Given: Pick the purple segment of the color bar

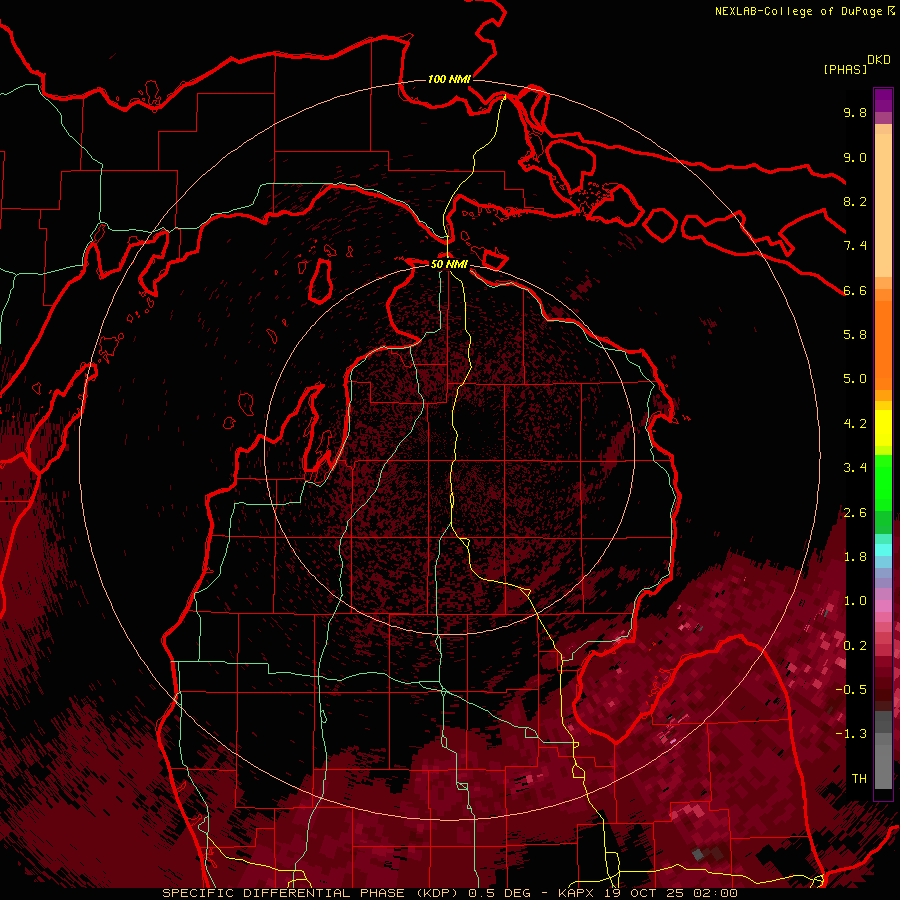Looking at the screenshot, I should 883,100.
